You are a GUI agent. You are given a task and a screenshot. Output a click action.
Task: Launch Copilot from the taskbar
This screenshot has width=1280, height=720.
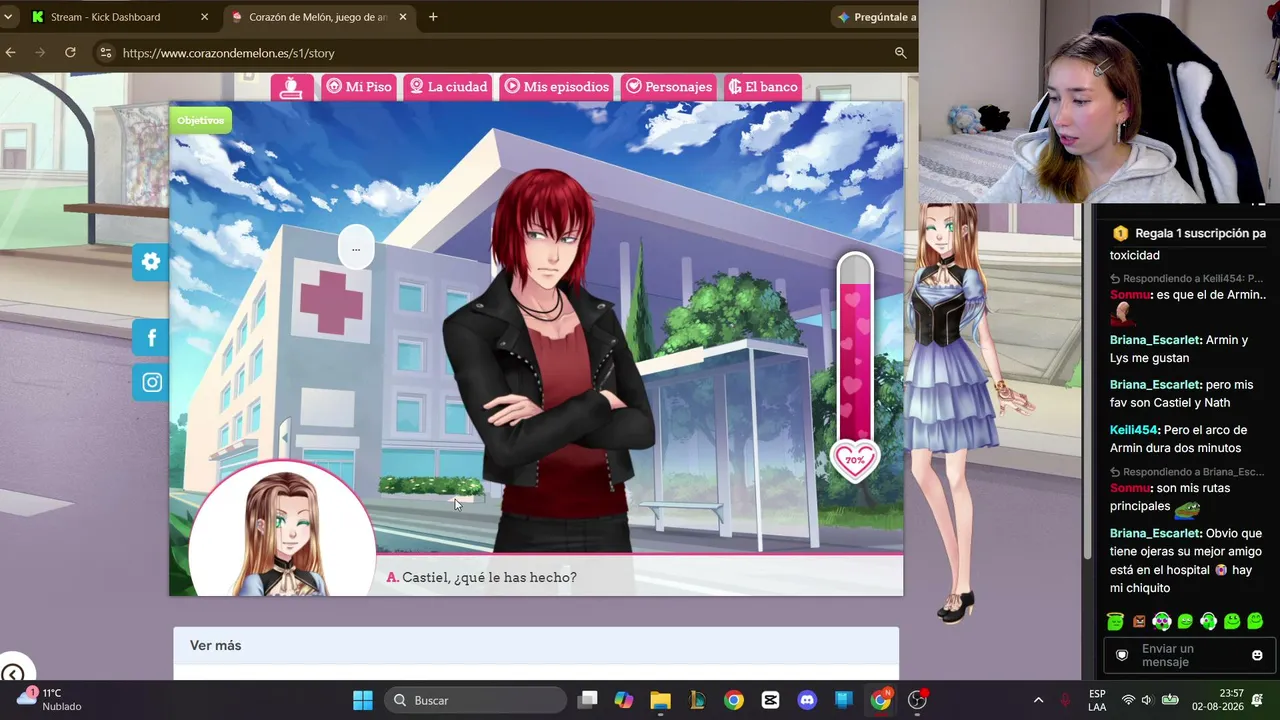click(x=624, y=700)
